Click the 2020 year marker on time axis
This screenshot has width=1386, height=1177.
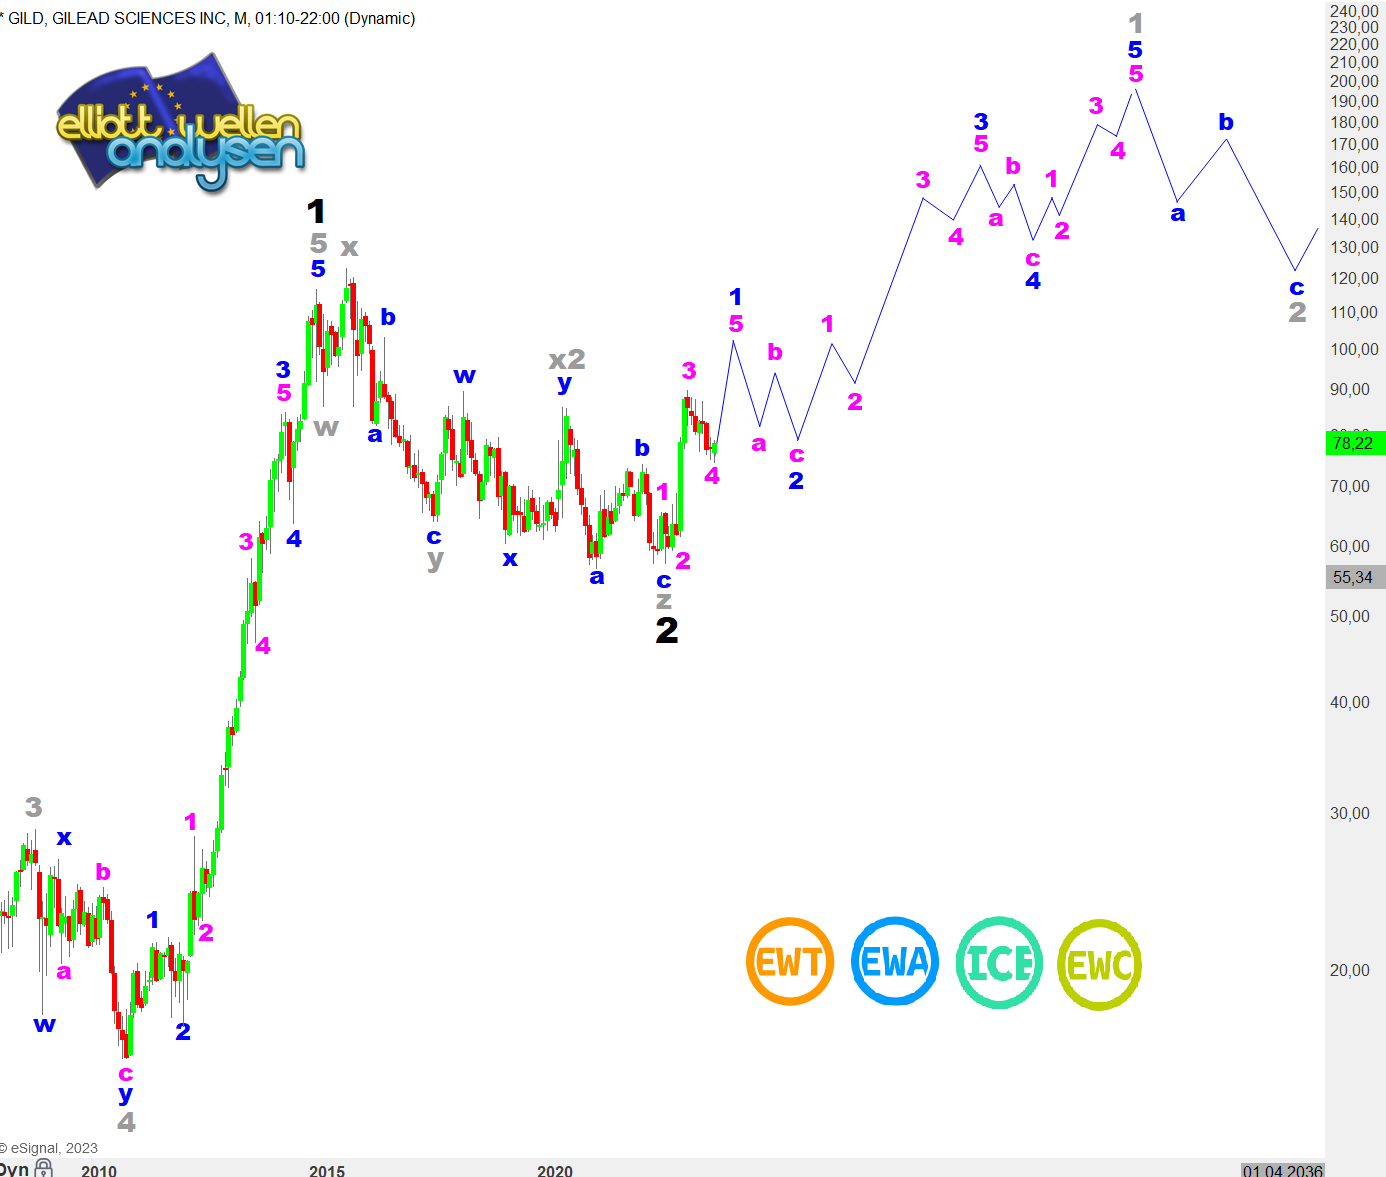click(x=555, y=1170)
